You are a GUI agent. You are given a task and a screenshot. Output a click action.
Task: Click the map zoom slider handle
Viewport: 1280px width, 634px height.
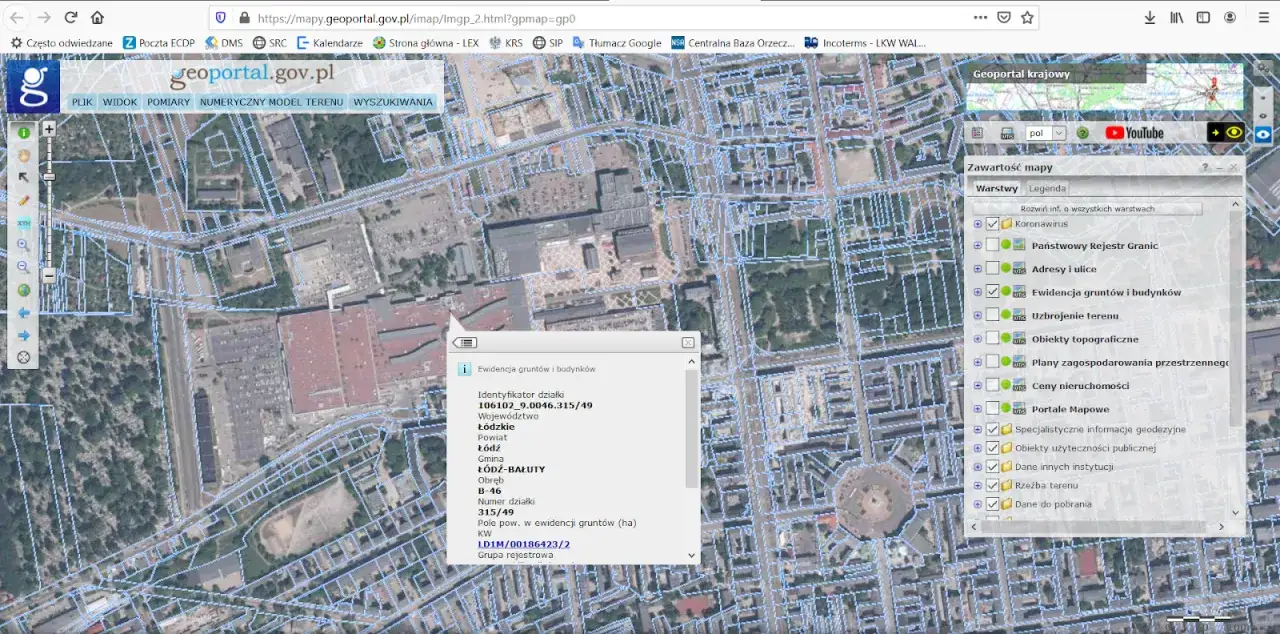48,177
